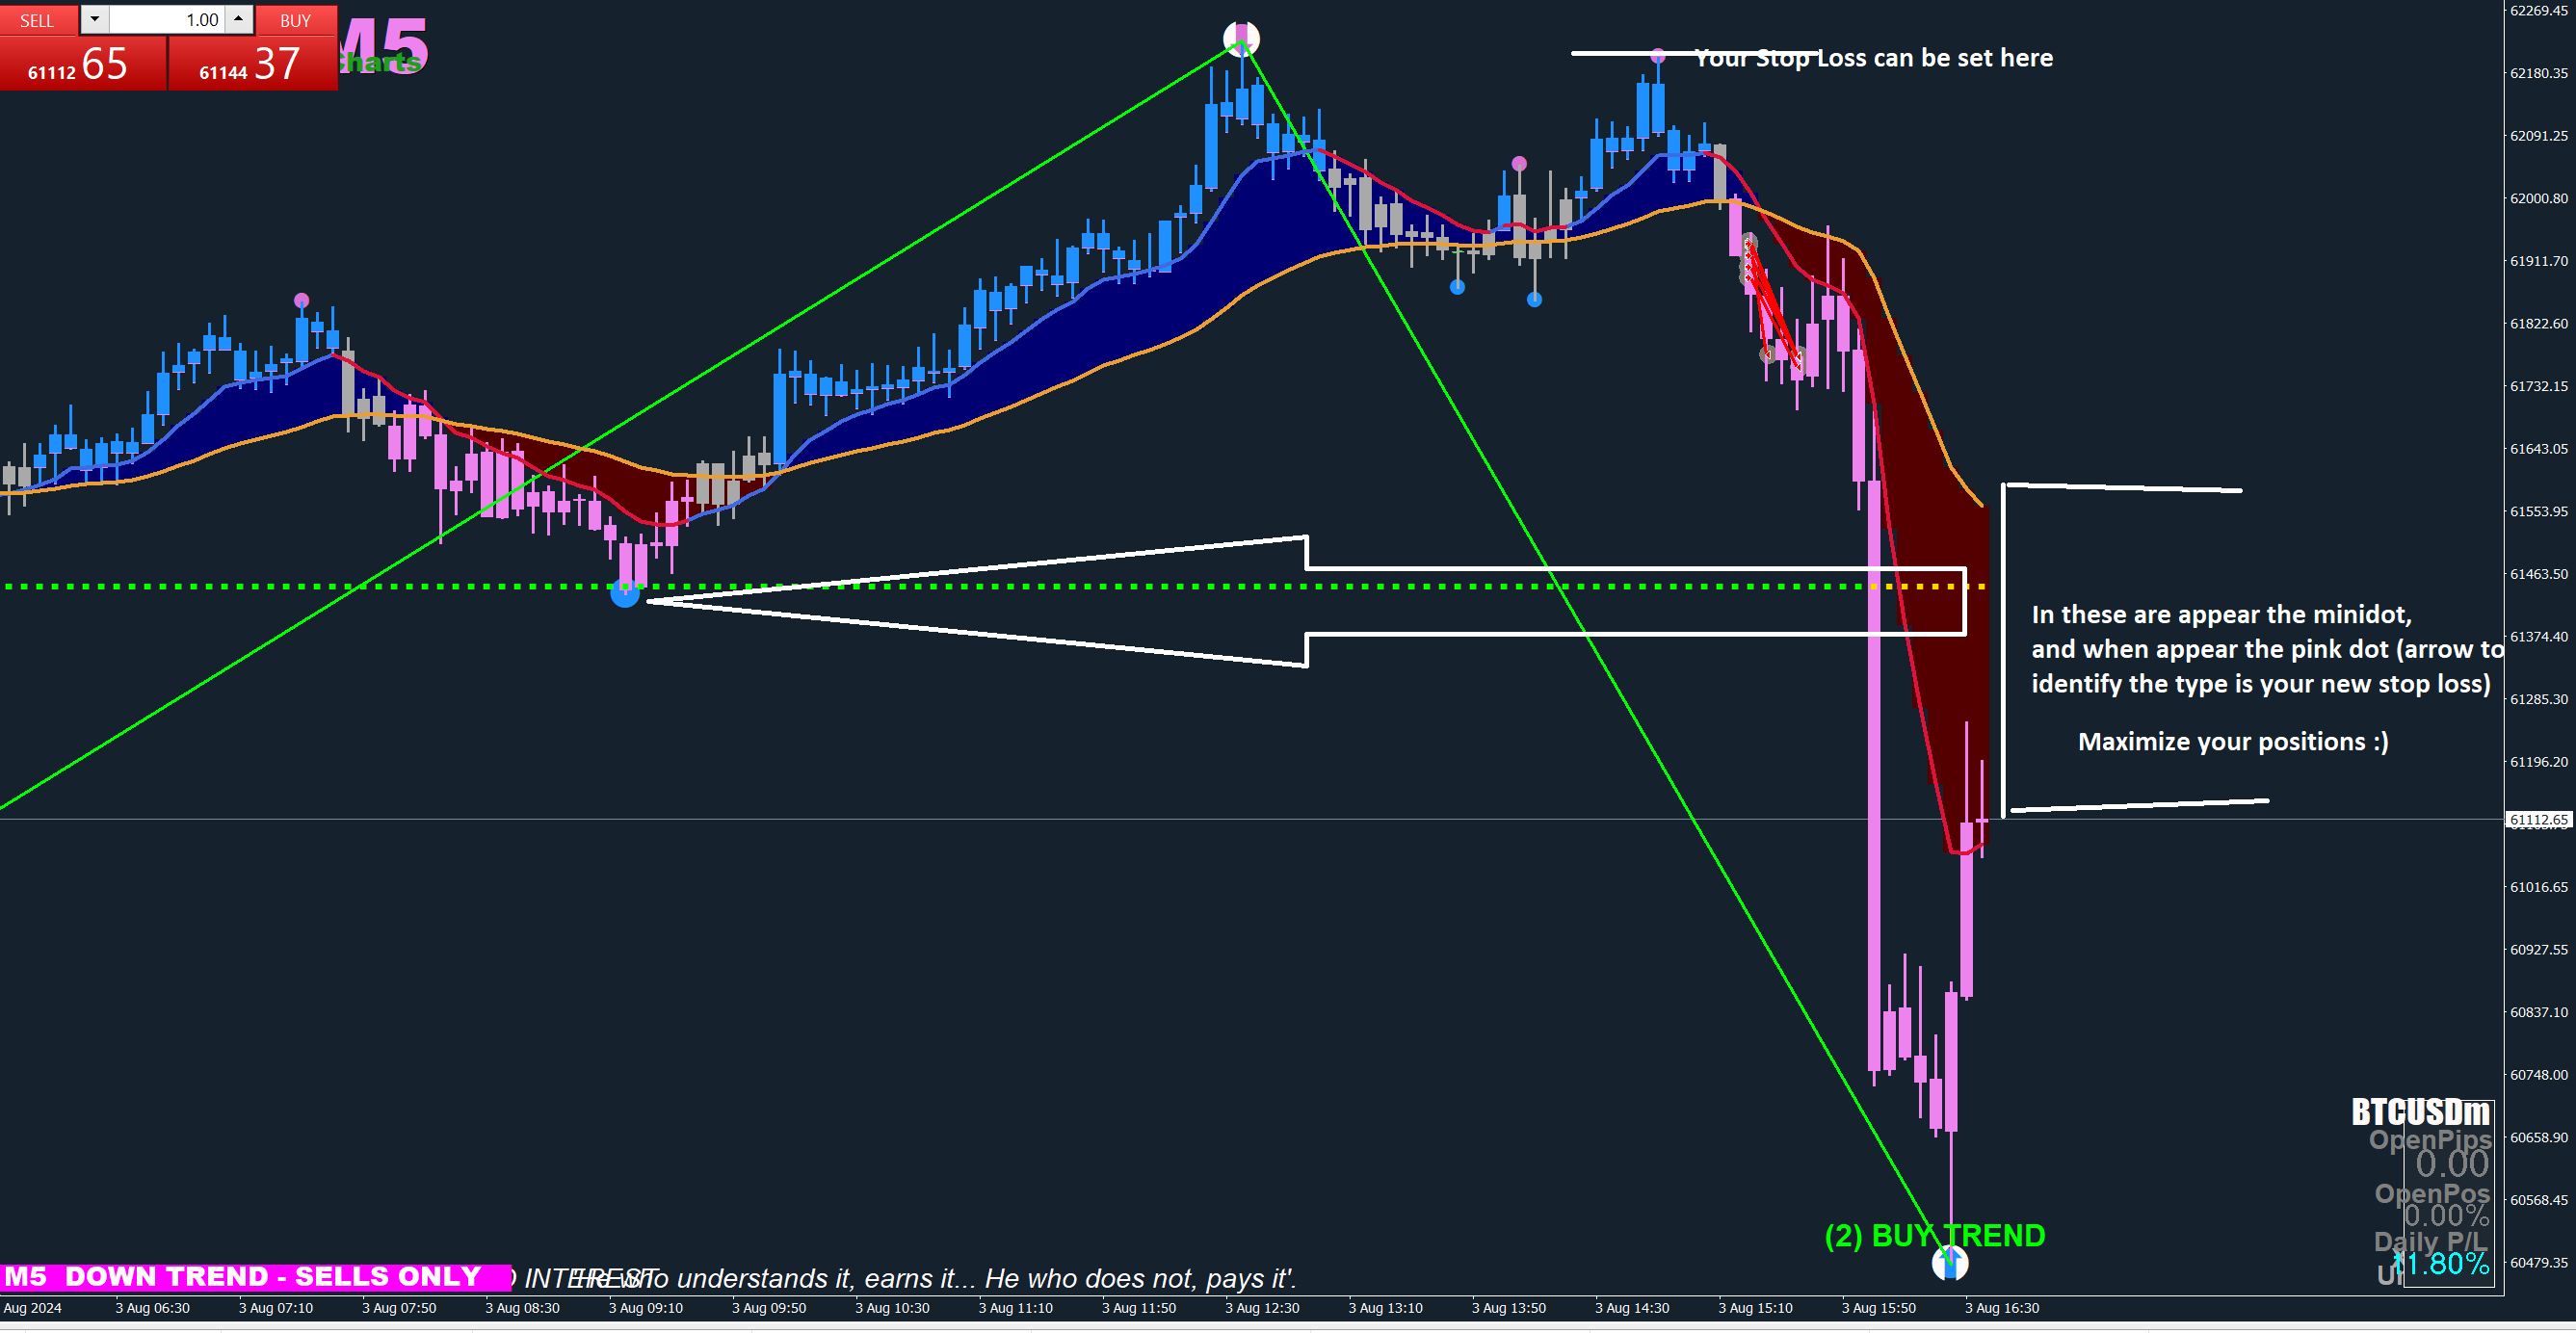Select the large blue dot on dotted line
The image size is (2576, 1333).
click(625, 594)
